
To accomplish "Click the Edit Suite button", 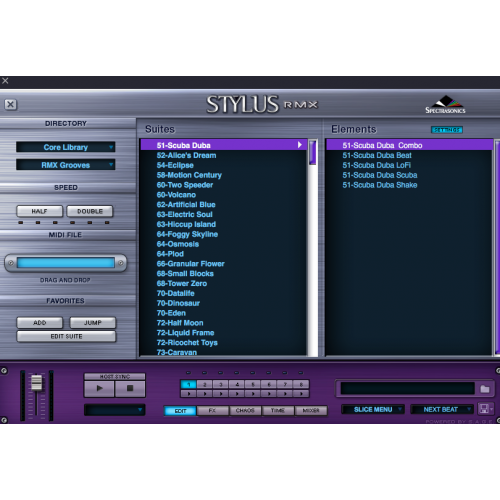I will (x=66, y=336).
